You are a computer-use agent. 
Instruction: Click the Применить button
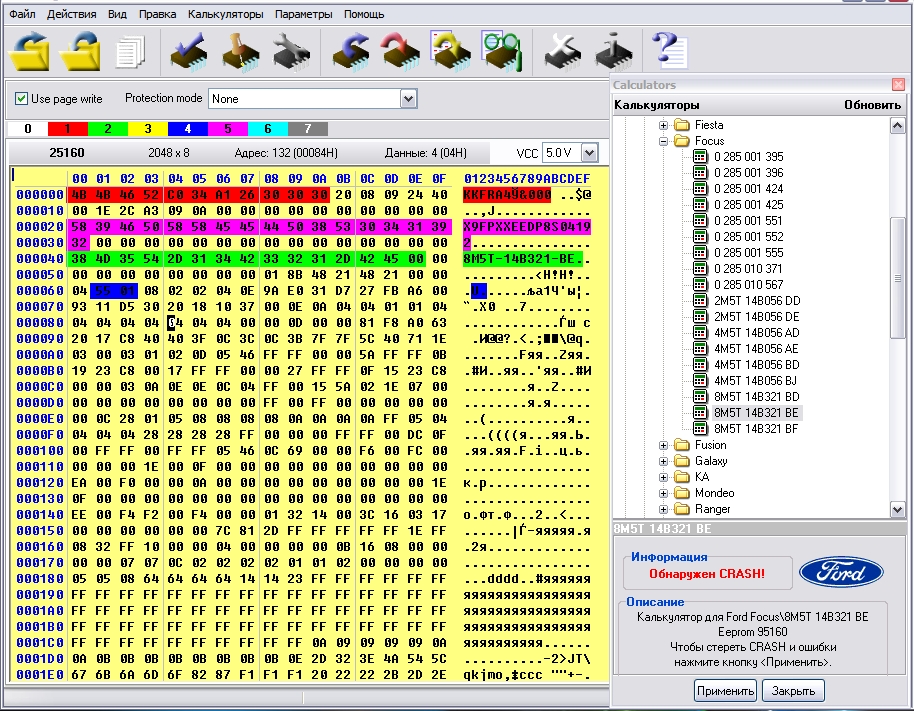(725, 691)
